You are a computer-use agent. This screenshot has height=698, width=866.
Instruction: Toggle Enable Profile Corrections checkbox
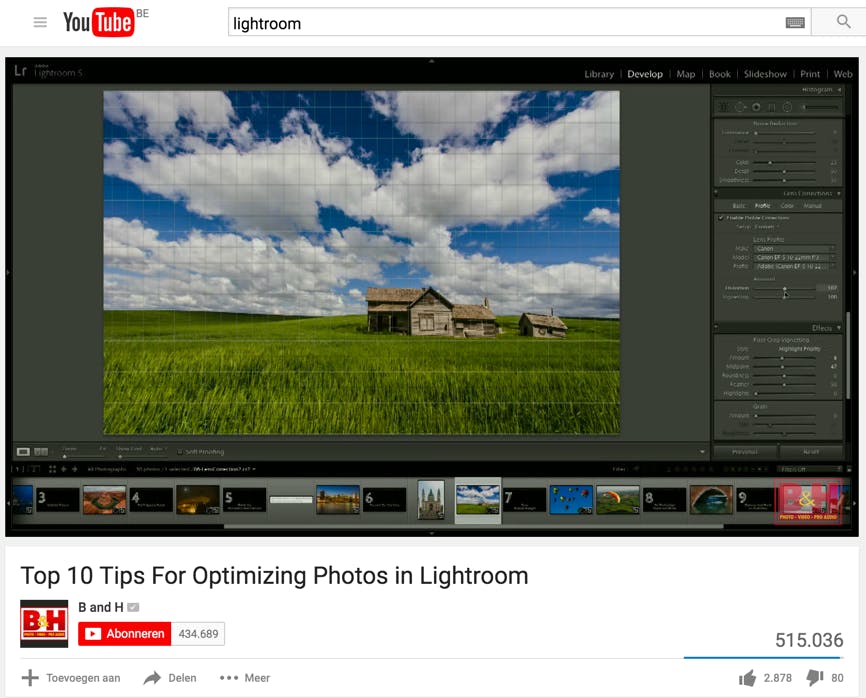pos(721,218)
